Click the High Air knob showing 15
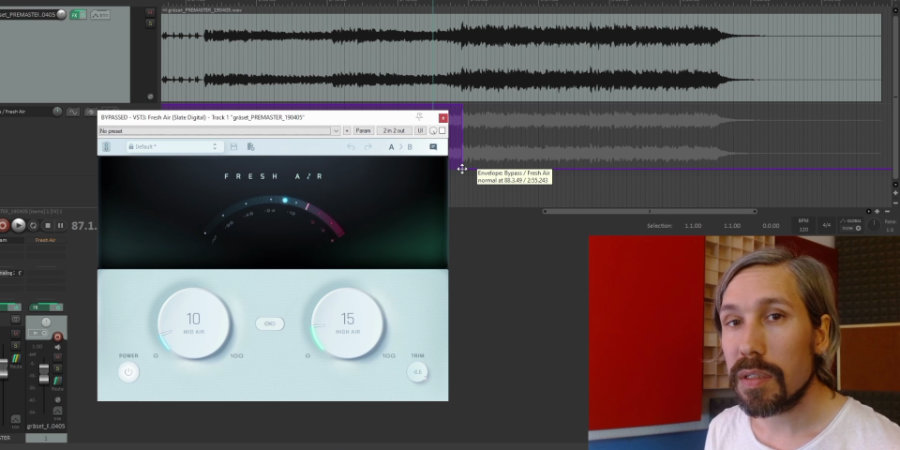 pyautogui.click(x=347, y=323)
